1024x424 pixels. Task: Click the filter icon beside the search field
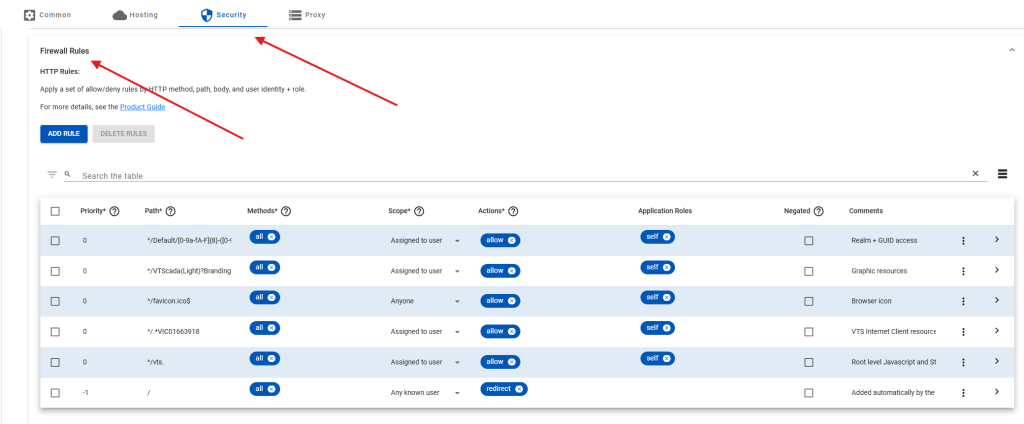52,174
